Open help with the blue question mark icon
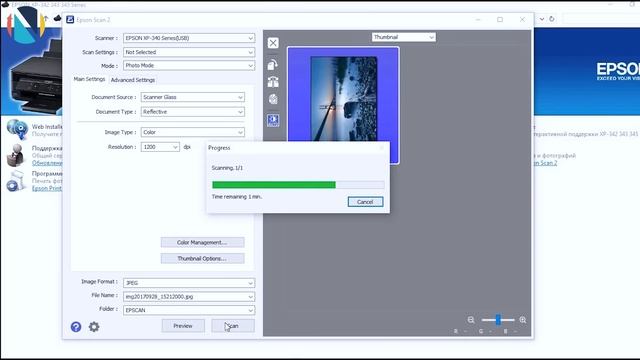The width and height of the screenshot is (640, 360). point(76,327)
